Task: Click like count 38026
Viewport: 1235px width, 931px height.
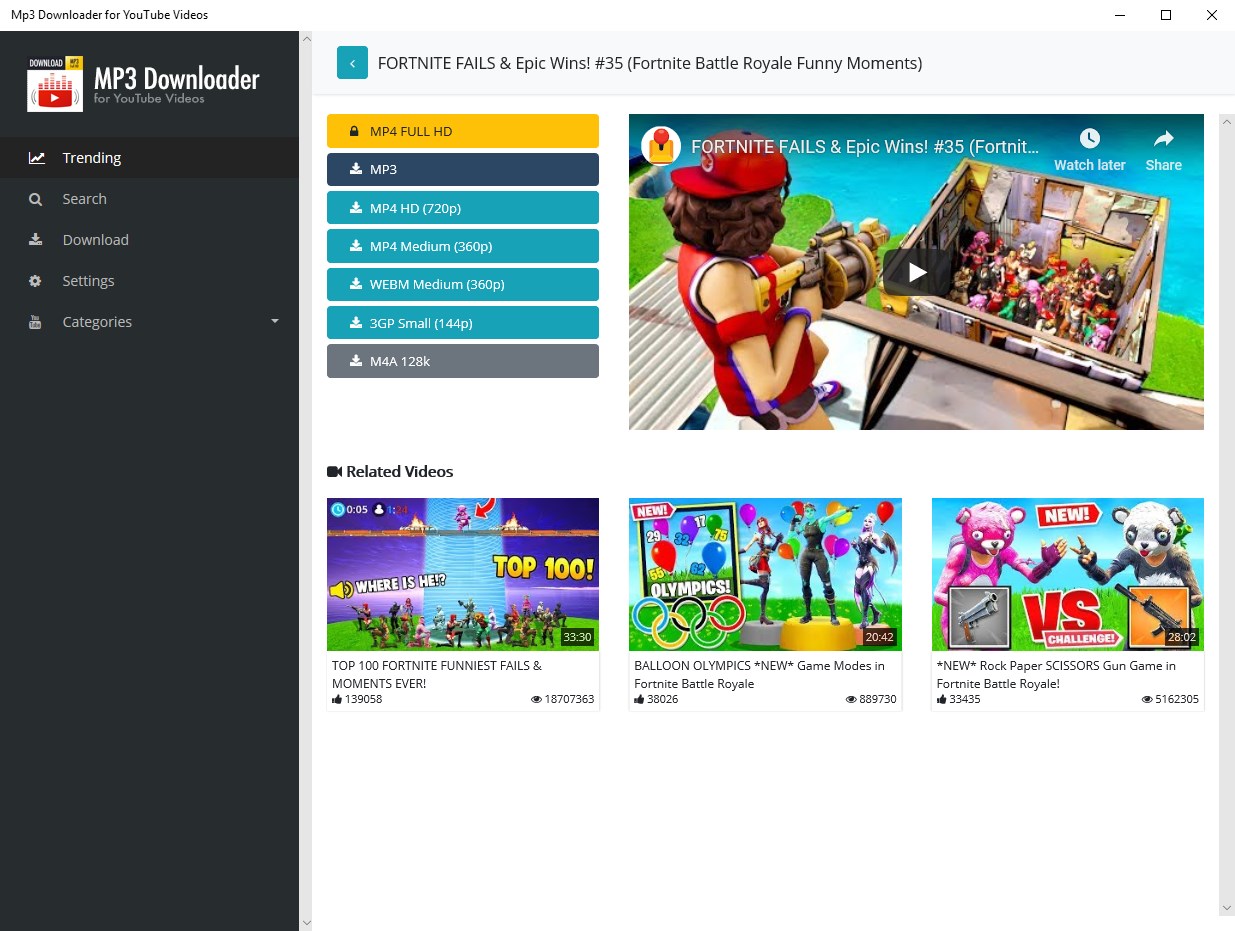Action: 656,699
